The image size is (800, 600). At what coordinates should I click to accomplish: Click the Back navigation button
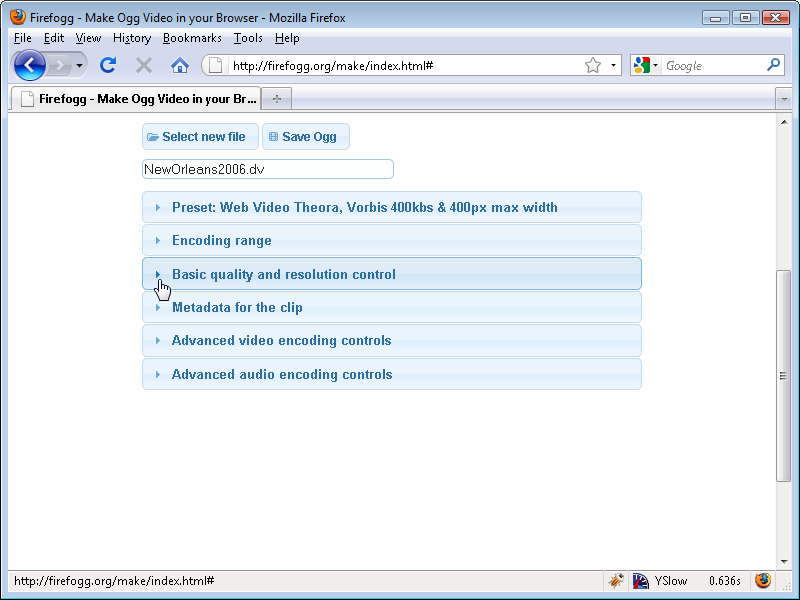[28, 64]
